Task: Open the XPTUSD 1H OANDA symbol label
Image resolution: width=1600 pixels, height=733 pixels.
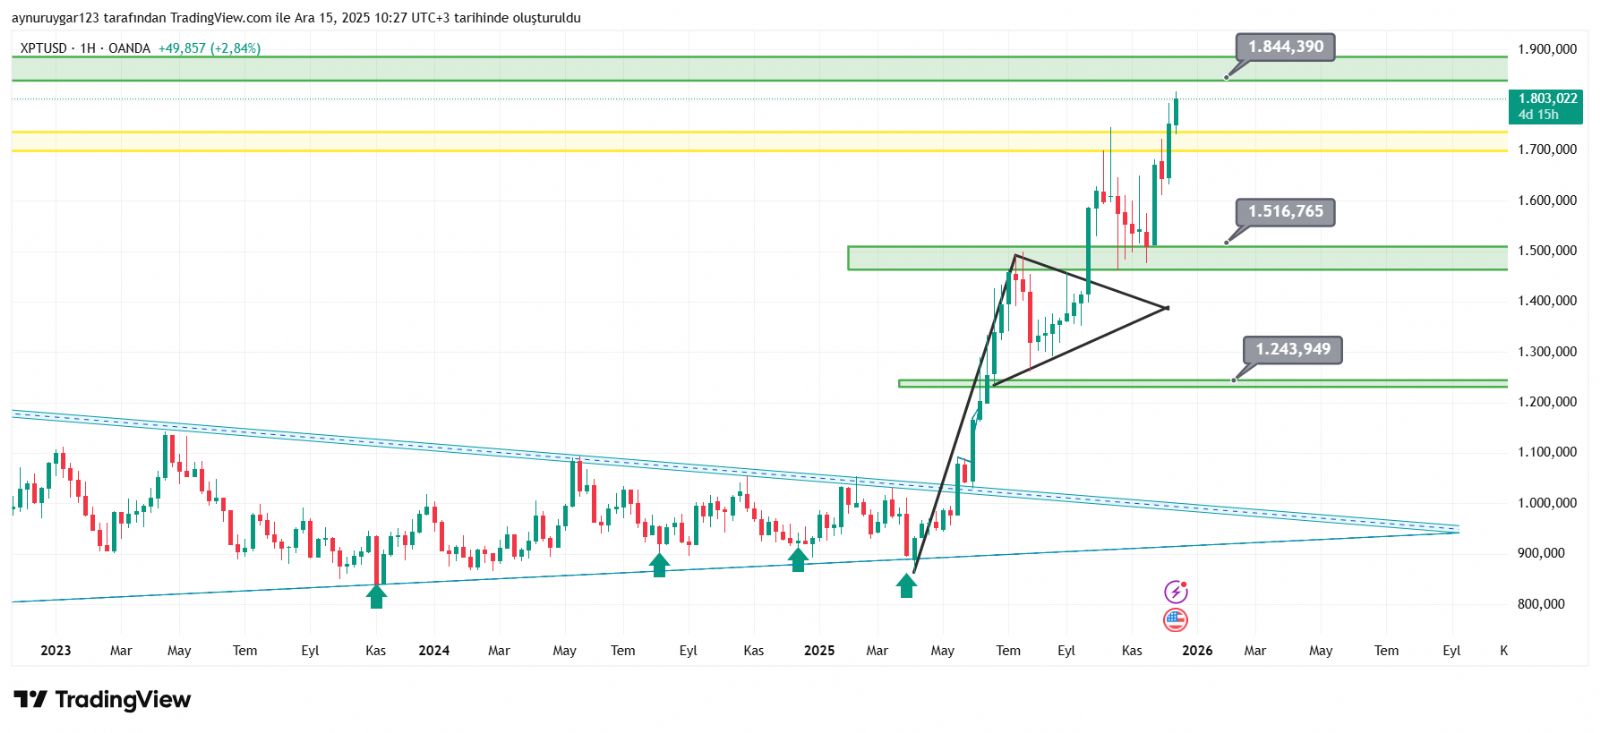Action: 85,48
